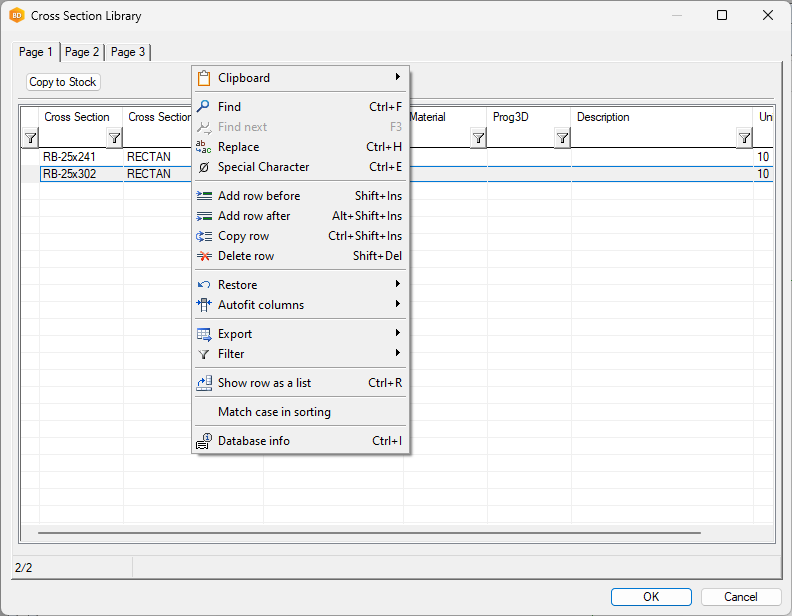Toggle Match case in sorting option

274,412
